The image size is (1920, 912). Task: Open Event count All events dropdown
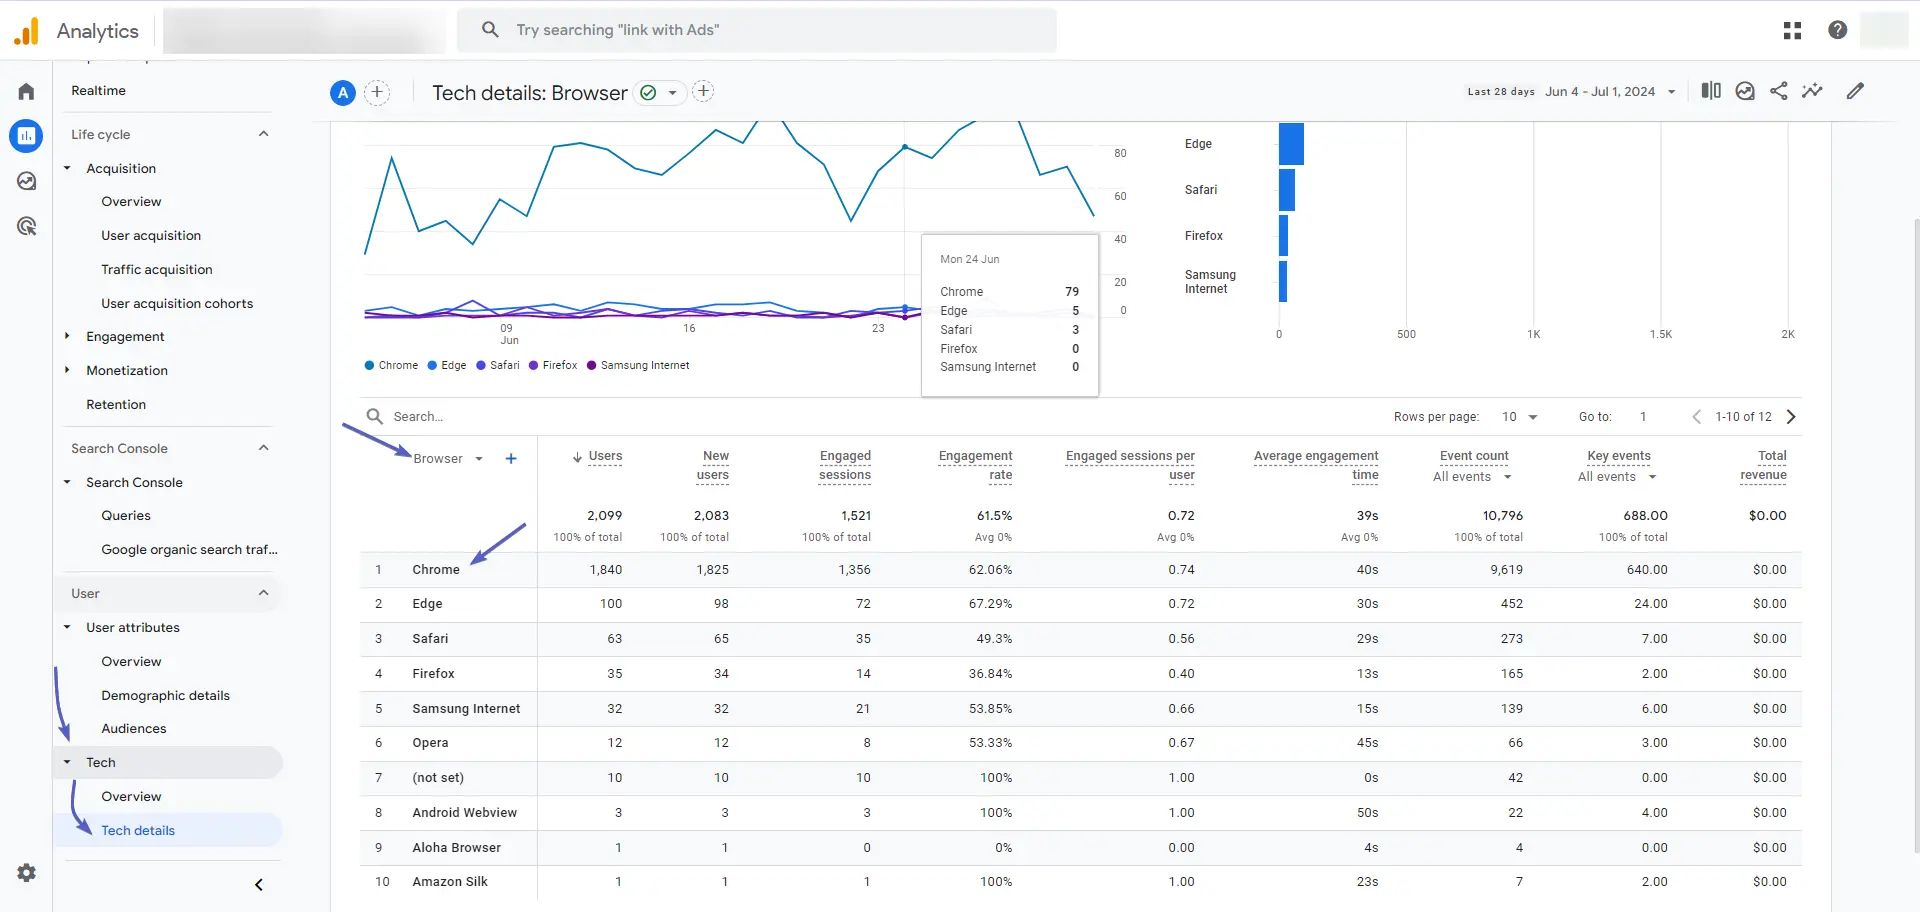[1472, 477]
